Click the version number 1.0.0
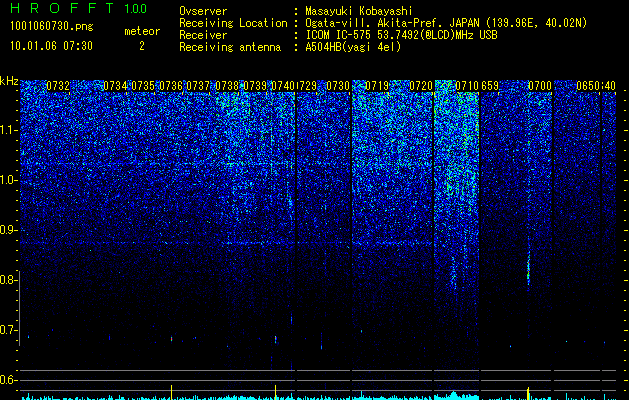 (135, 8)
